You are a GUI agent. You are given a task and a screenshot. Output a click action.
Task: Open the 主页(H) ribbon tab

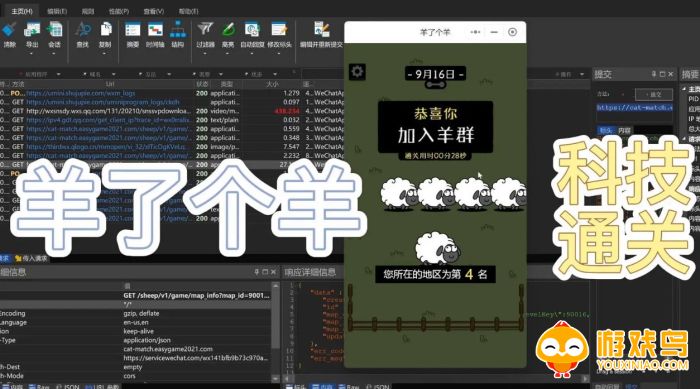21,11
